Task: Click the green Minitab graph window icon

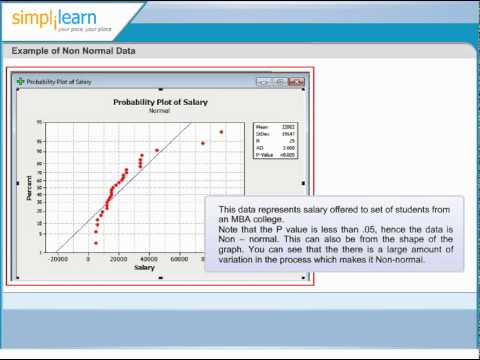Action: click(21, 81)
